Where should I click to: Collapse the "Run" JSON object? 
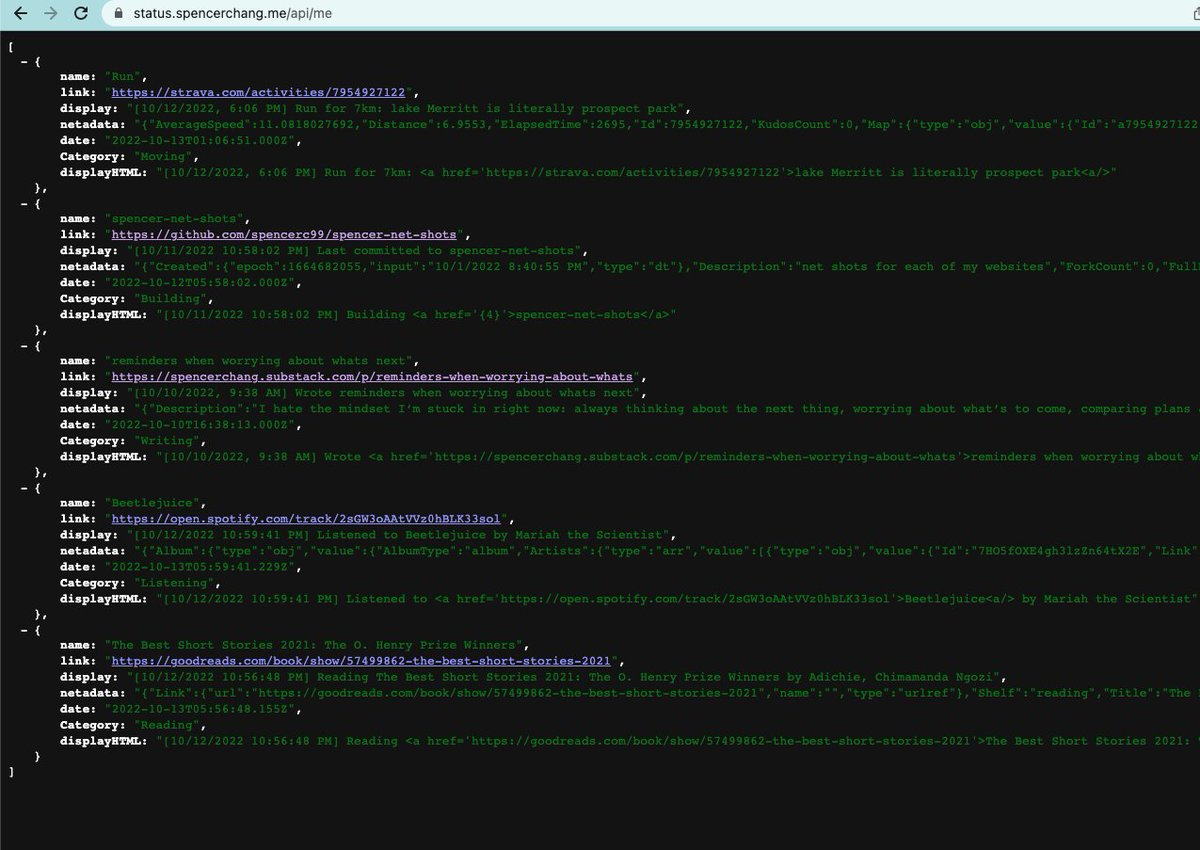(24, 60)
